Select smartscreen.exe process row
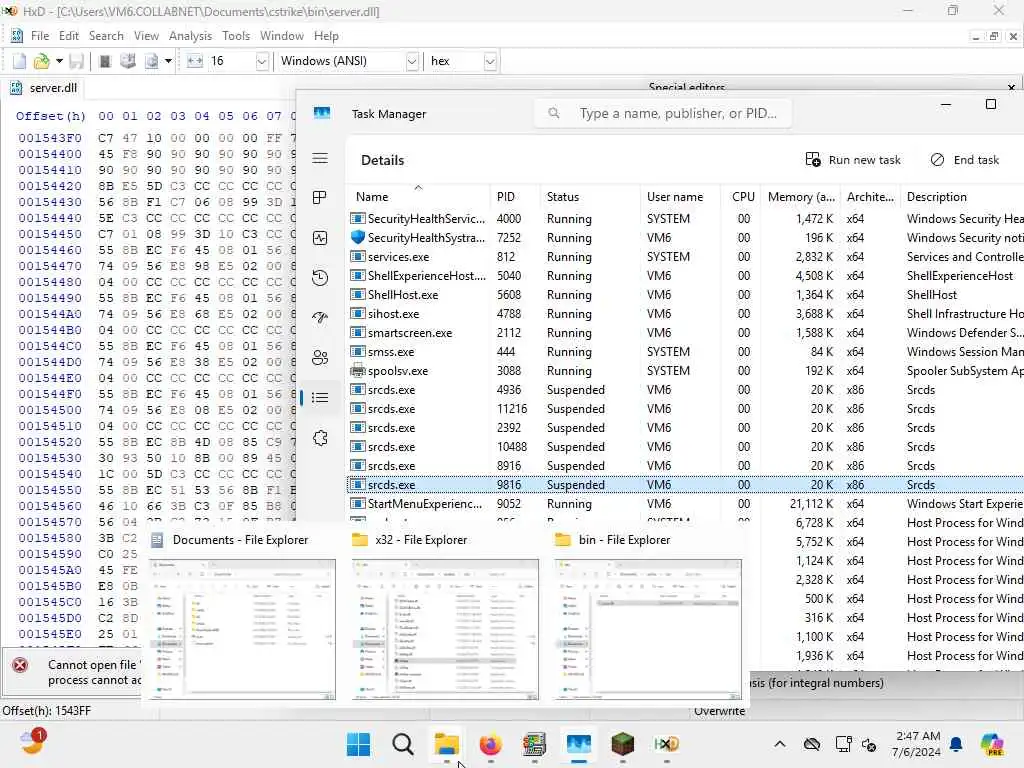1024x768 pixels. point(684,333)
